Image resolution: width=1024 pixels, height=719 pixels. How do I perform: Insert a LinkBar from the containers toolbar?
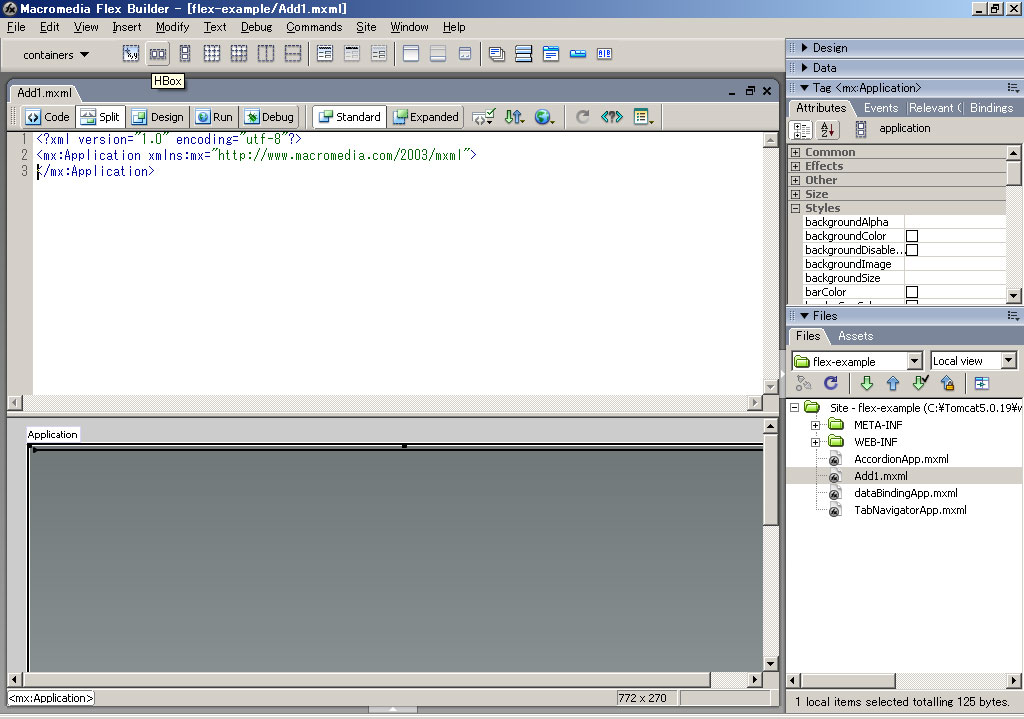(x=577, y=54)
